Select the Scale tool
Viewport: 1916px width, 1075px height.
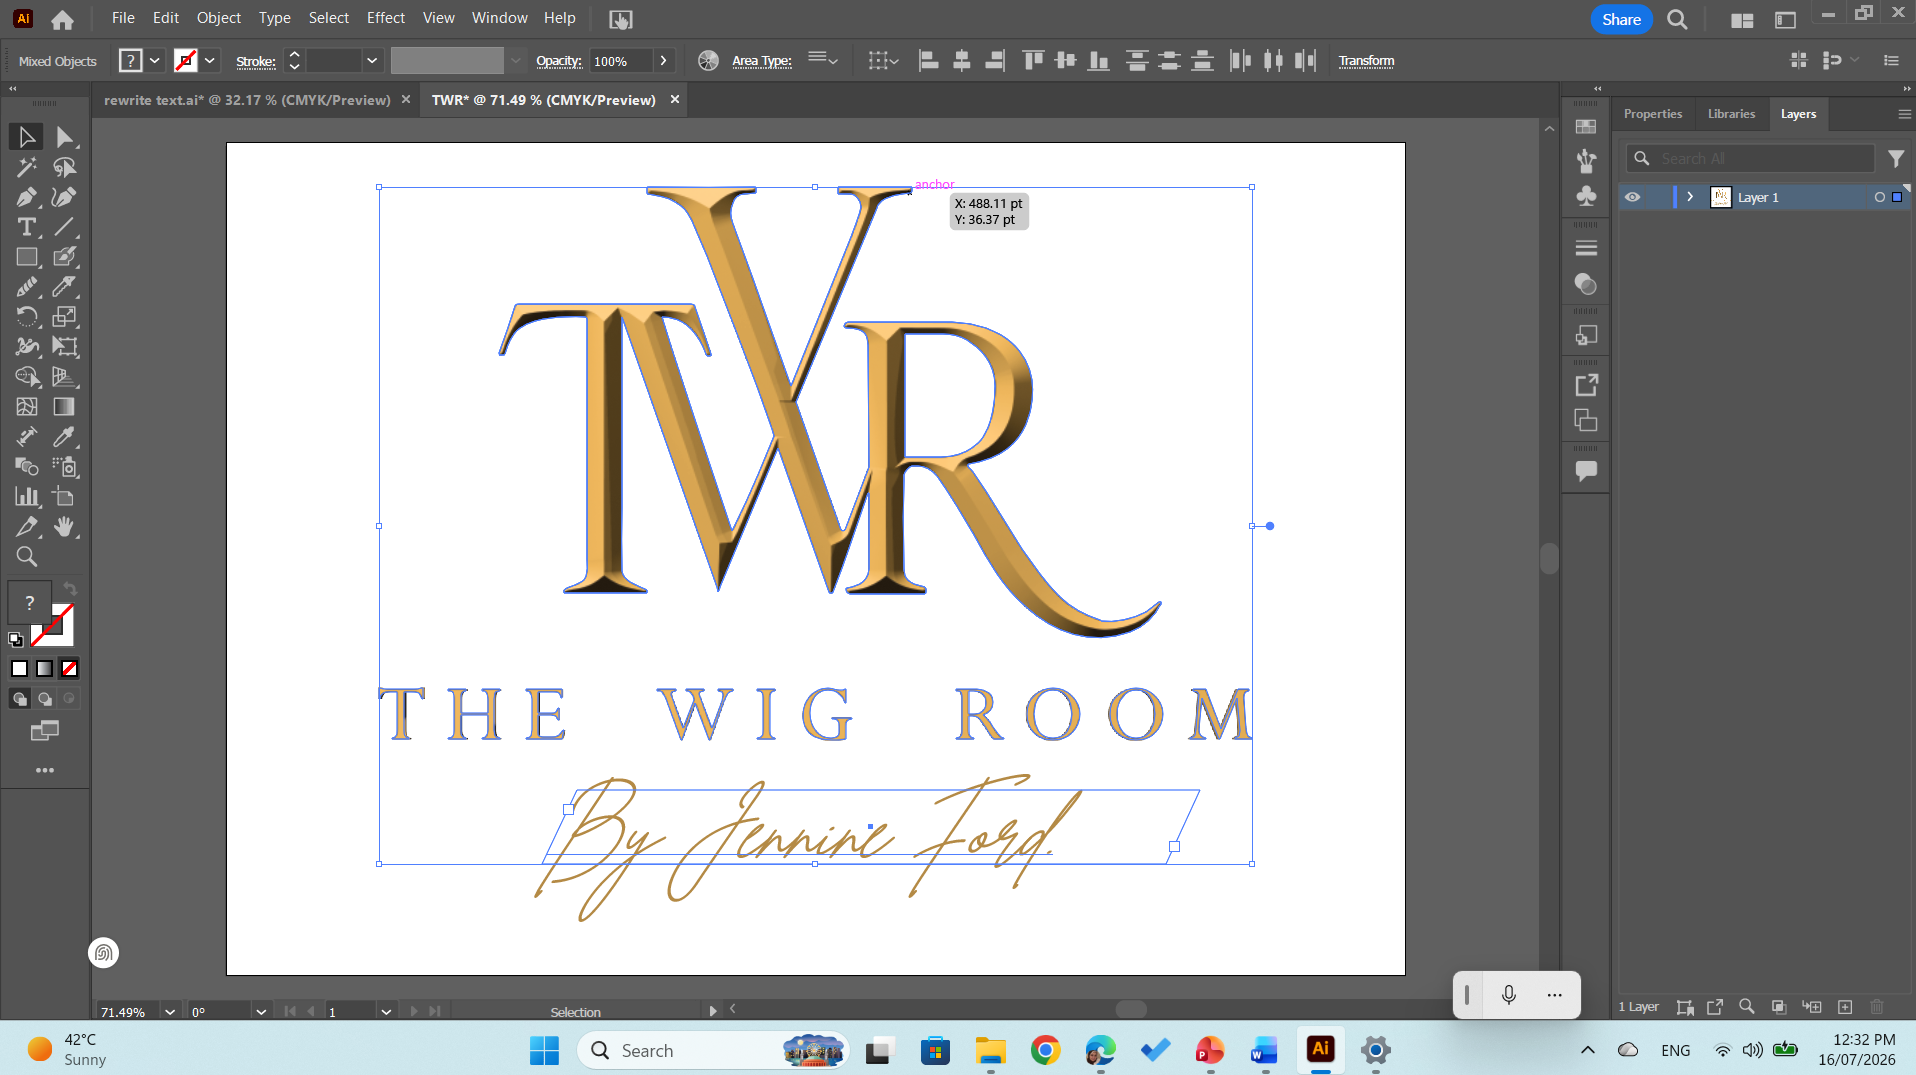tap(65, 317)
